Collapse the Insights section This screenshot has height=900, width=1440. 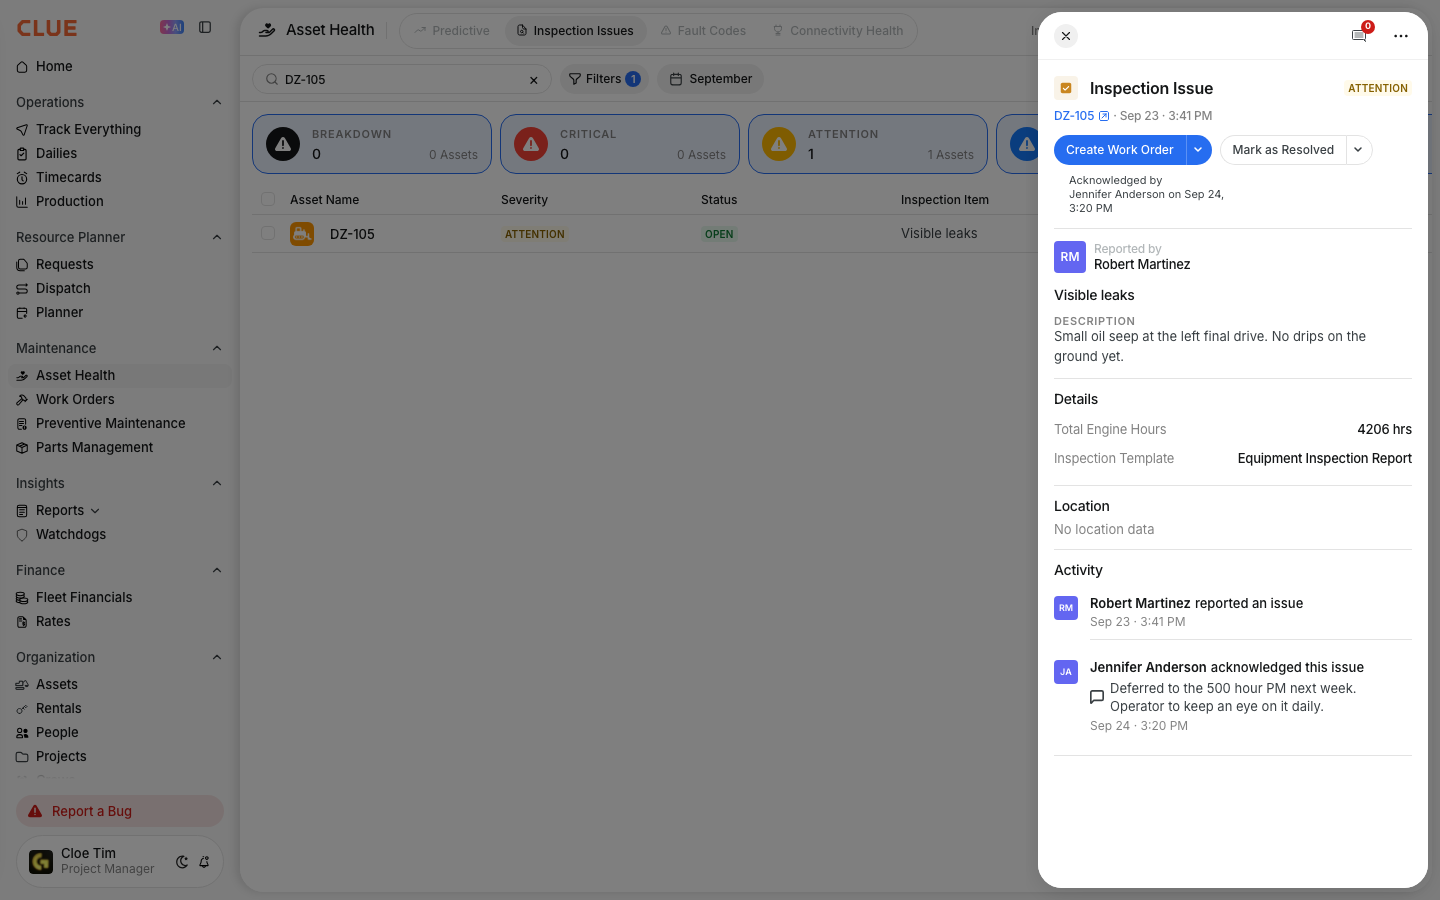[217, 483]
